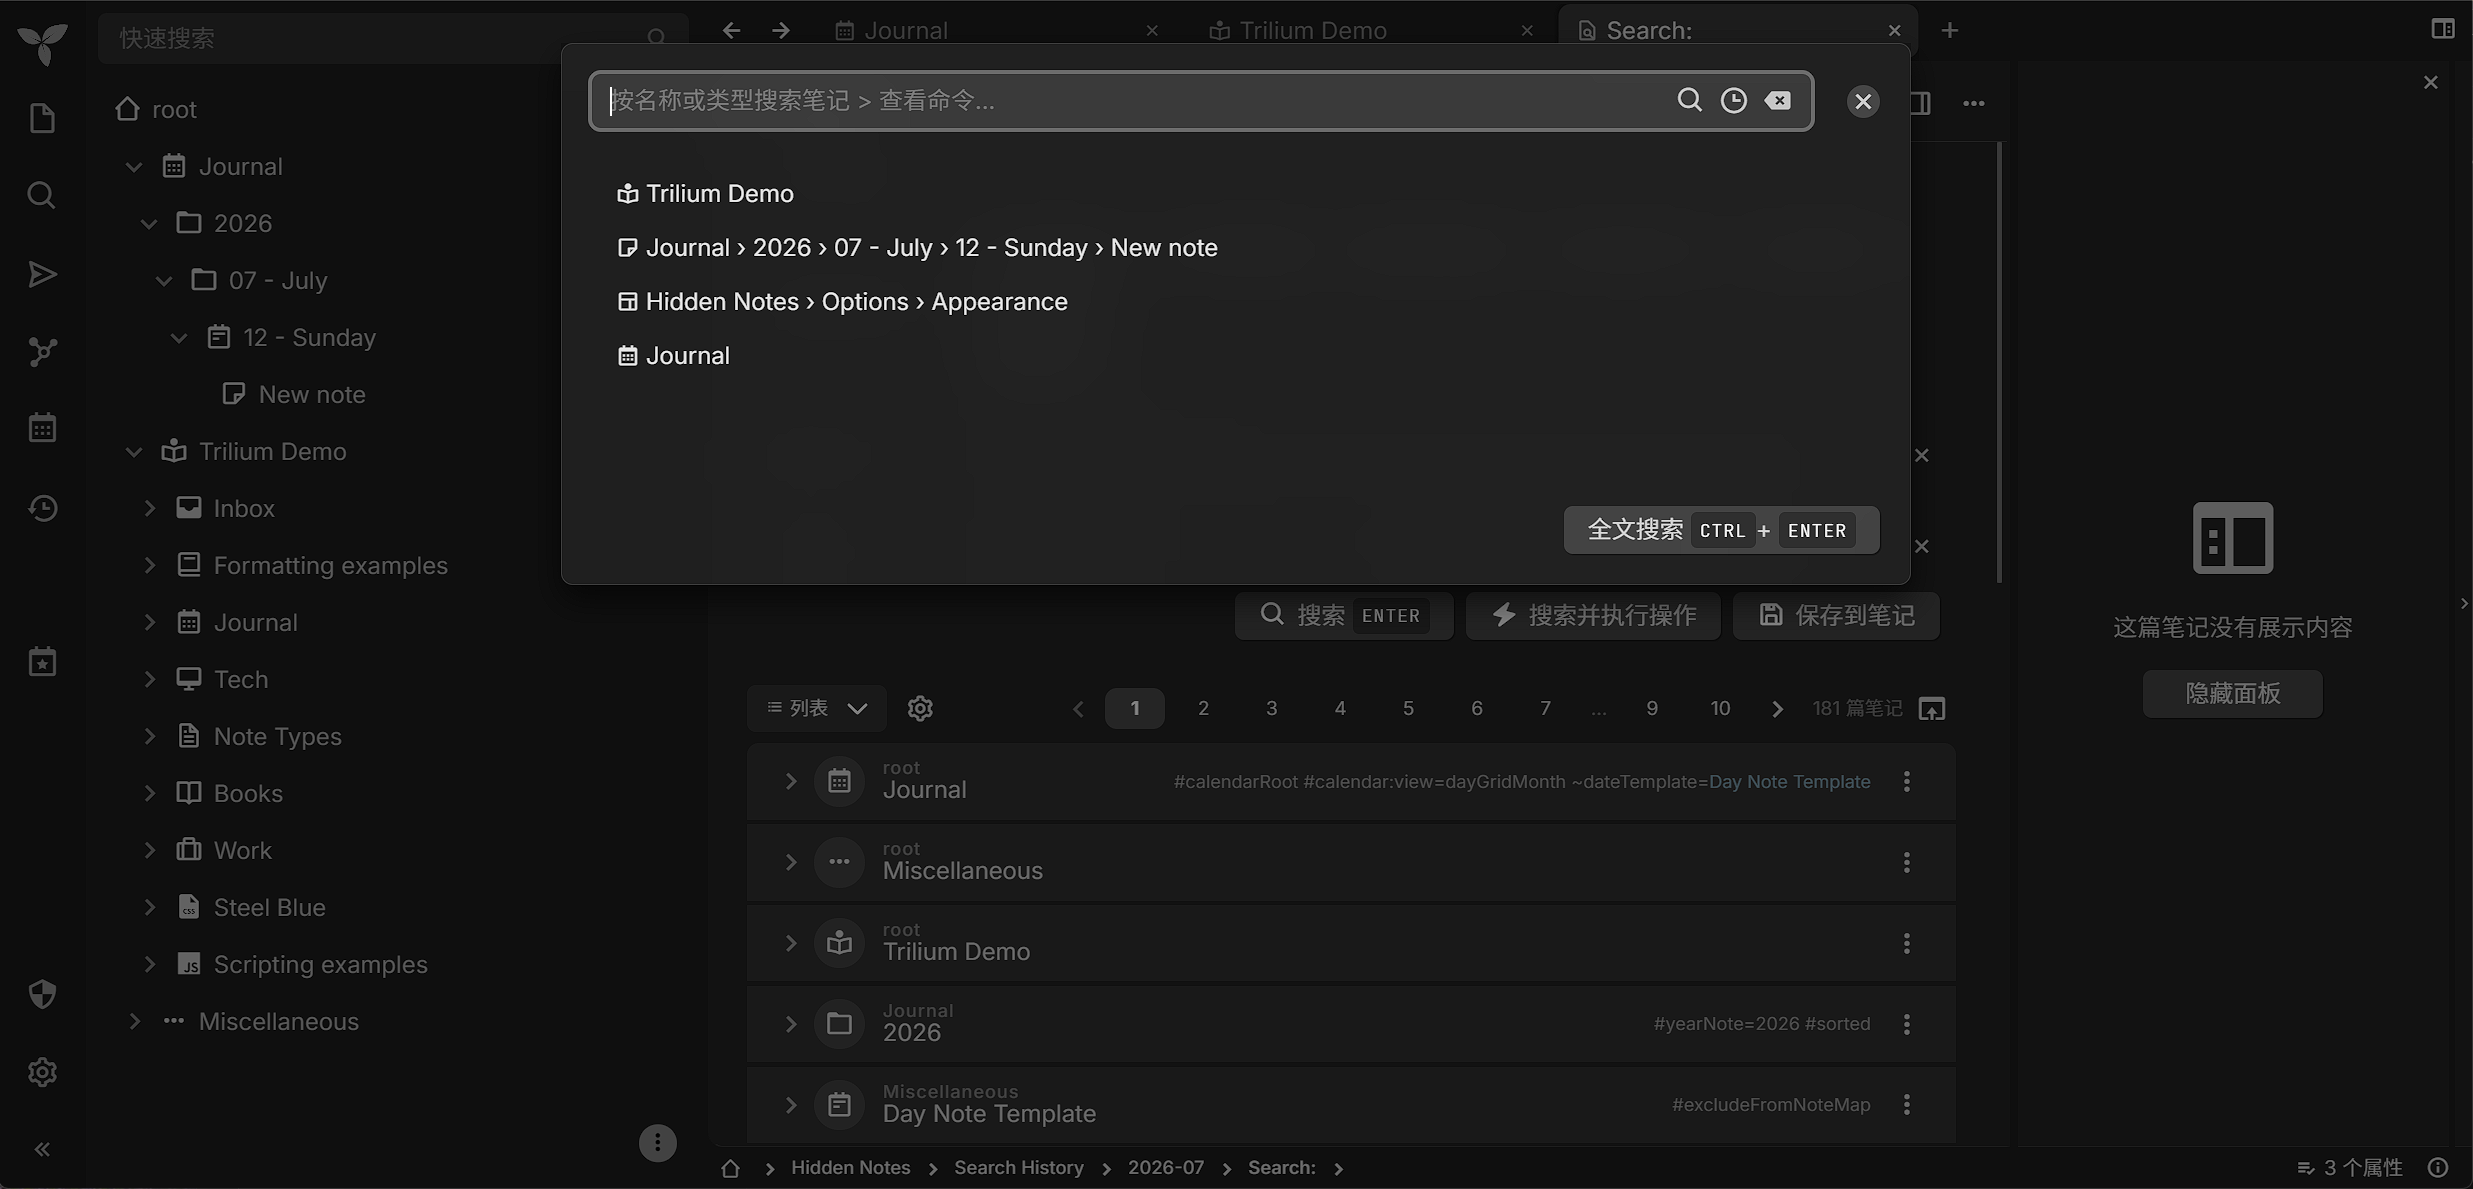The height and width of the screenshot is (1189, 2473).
Task: Go to results page 2
Action: [x=1203, y=708]
